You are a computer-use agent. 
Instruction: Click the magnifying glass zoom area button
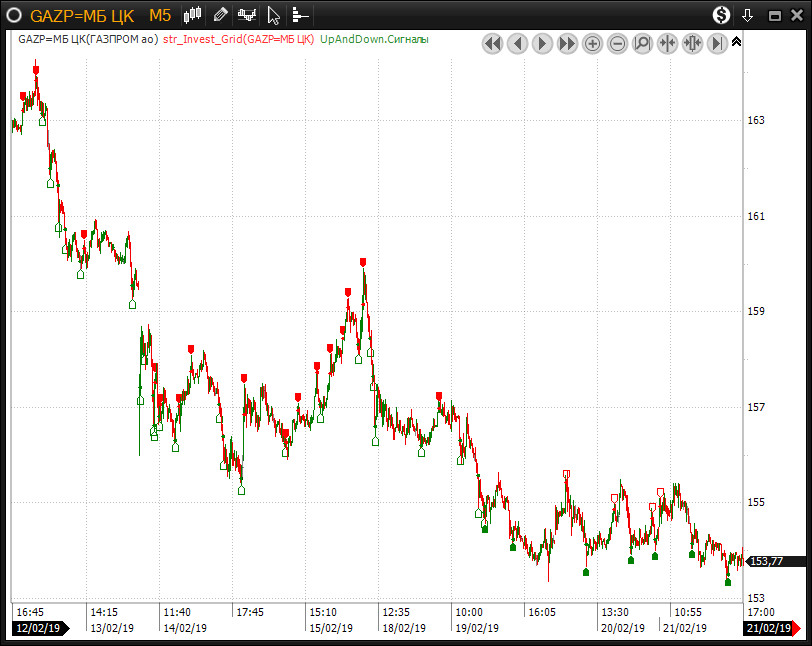pyautogui.click(x=642, y=44)
